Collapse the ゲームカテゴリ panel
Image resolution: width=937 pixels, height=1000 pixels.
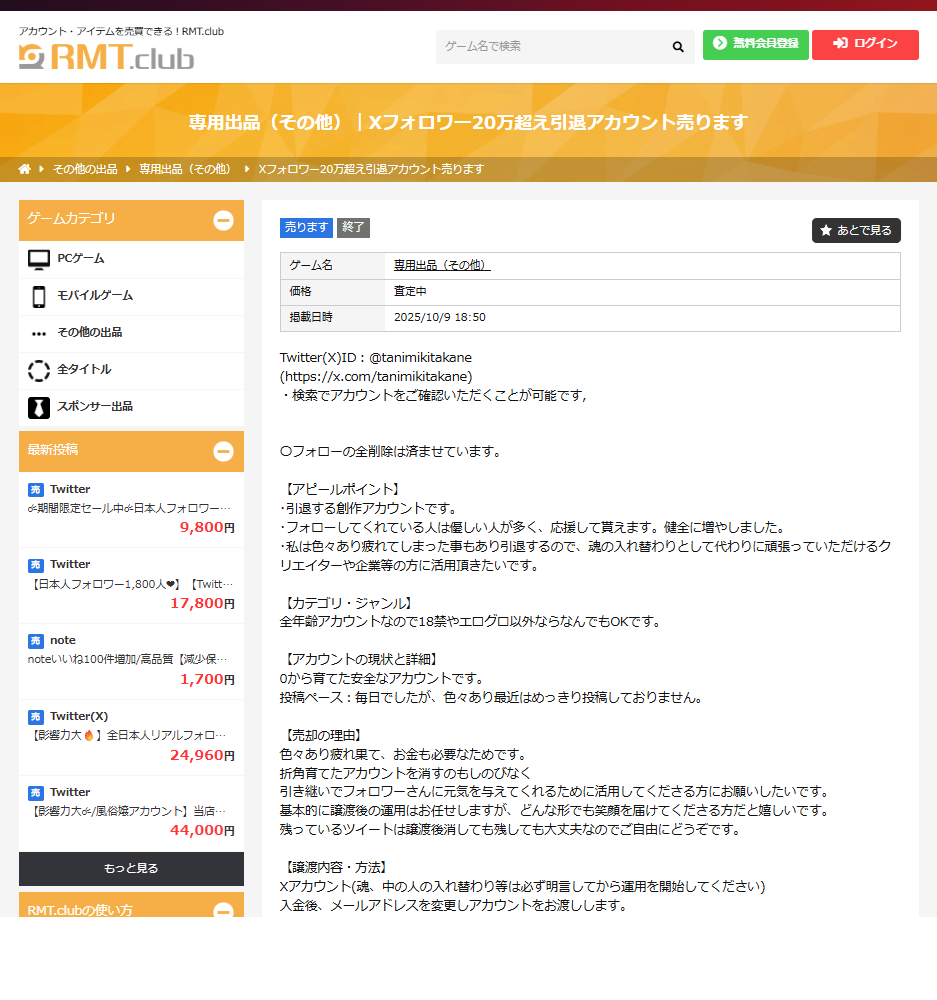(x=223, y=220)
